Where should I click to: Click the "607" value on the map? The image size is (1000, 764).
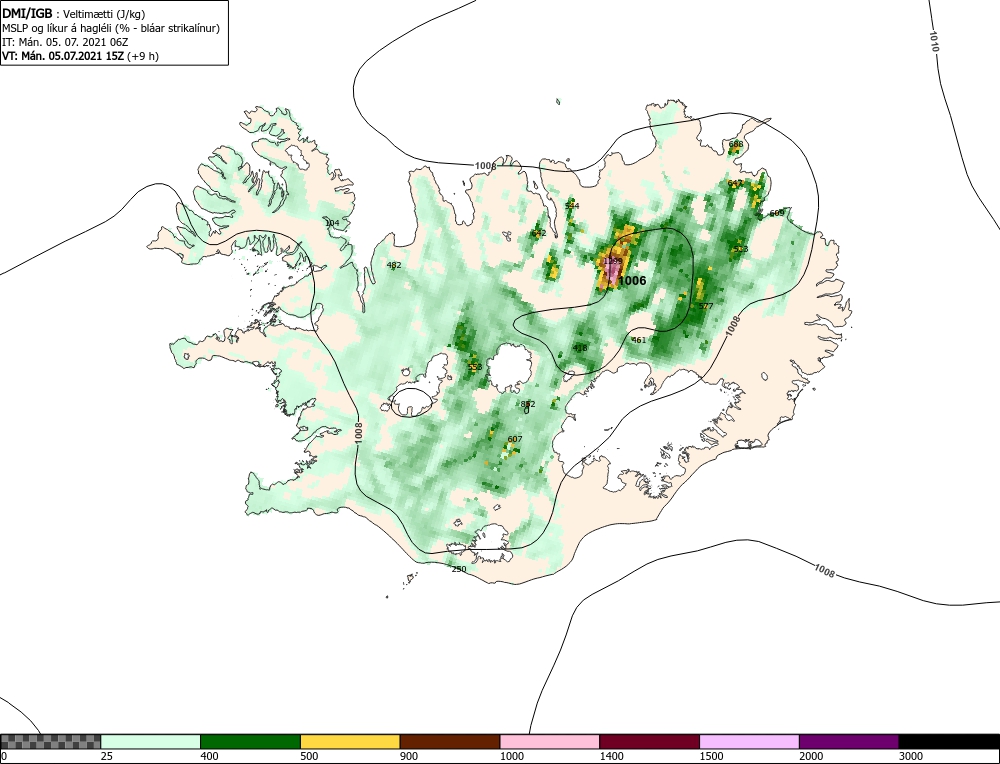click(x=515, y=439)
